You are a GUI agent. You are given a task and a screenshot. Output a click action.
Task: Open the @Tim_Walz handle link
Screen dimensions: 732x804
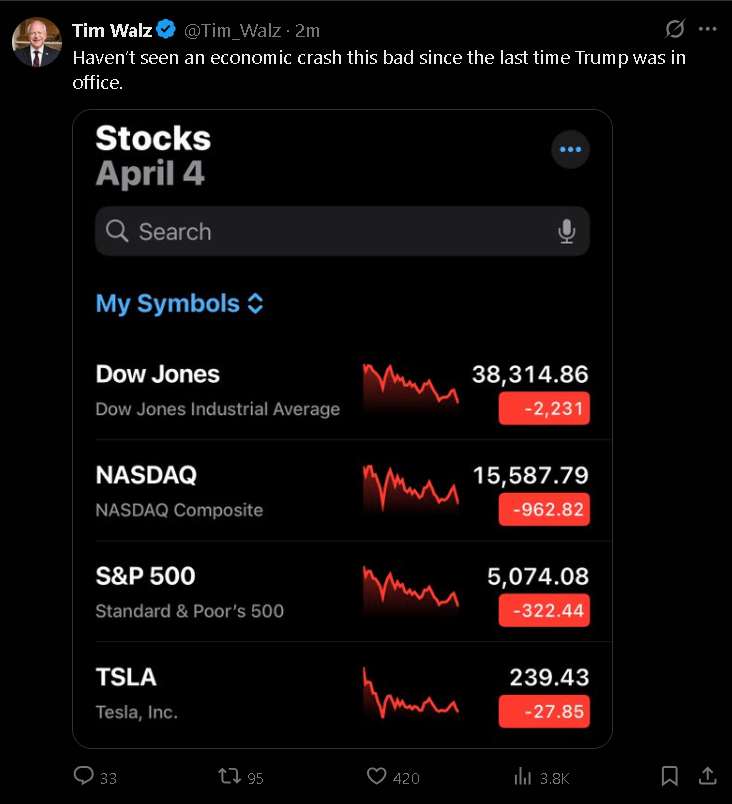(232, 31)
